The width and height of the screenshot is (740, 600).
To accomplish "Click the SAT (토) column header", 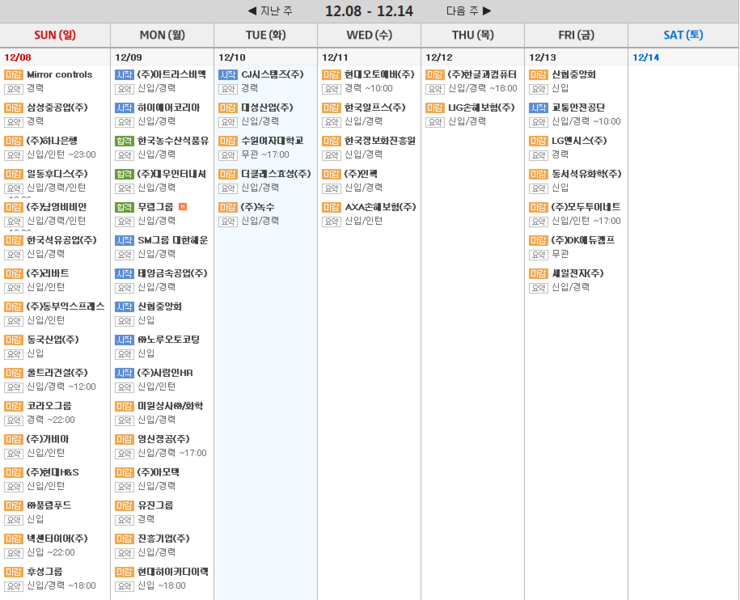I will pyautogui.click(x=683, y=35).
